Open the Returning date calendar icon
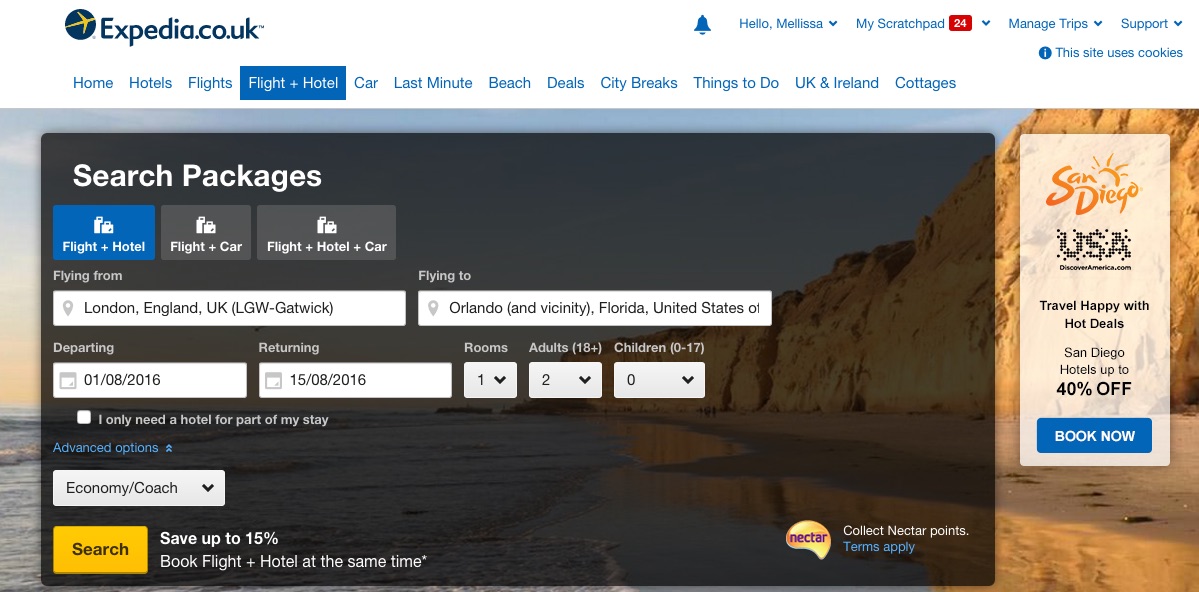This screenshot has width=1199, height=592. point(273,380)
